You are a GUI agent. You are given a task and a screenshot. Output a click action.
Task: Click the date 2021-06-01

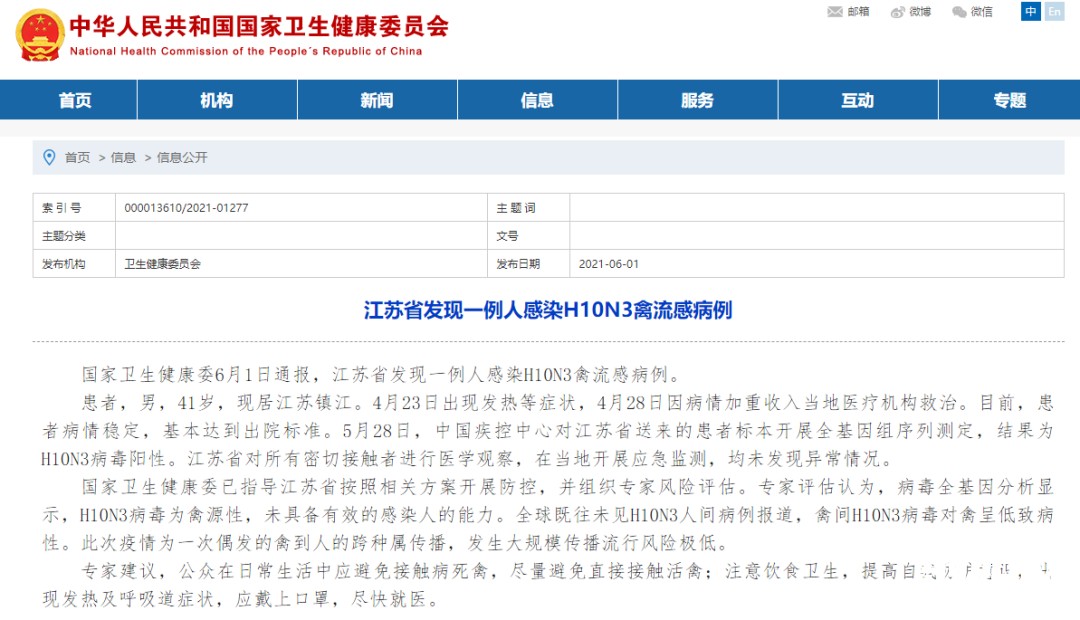click(x=609, y=264)
